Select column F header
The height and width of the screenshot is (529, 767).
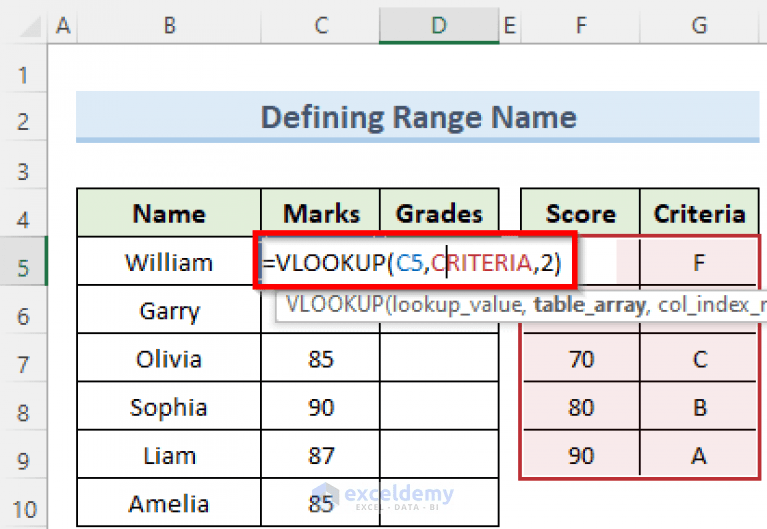point(581,25)
